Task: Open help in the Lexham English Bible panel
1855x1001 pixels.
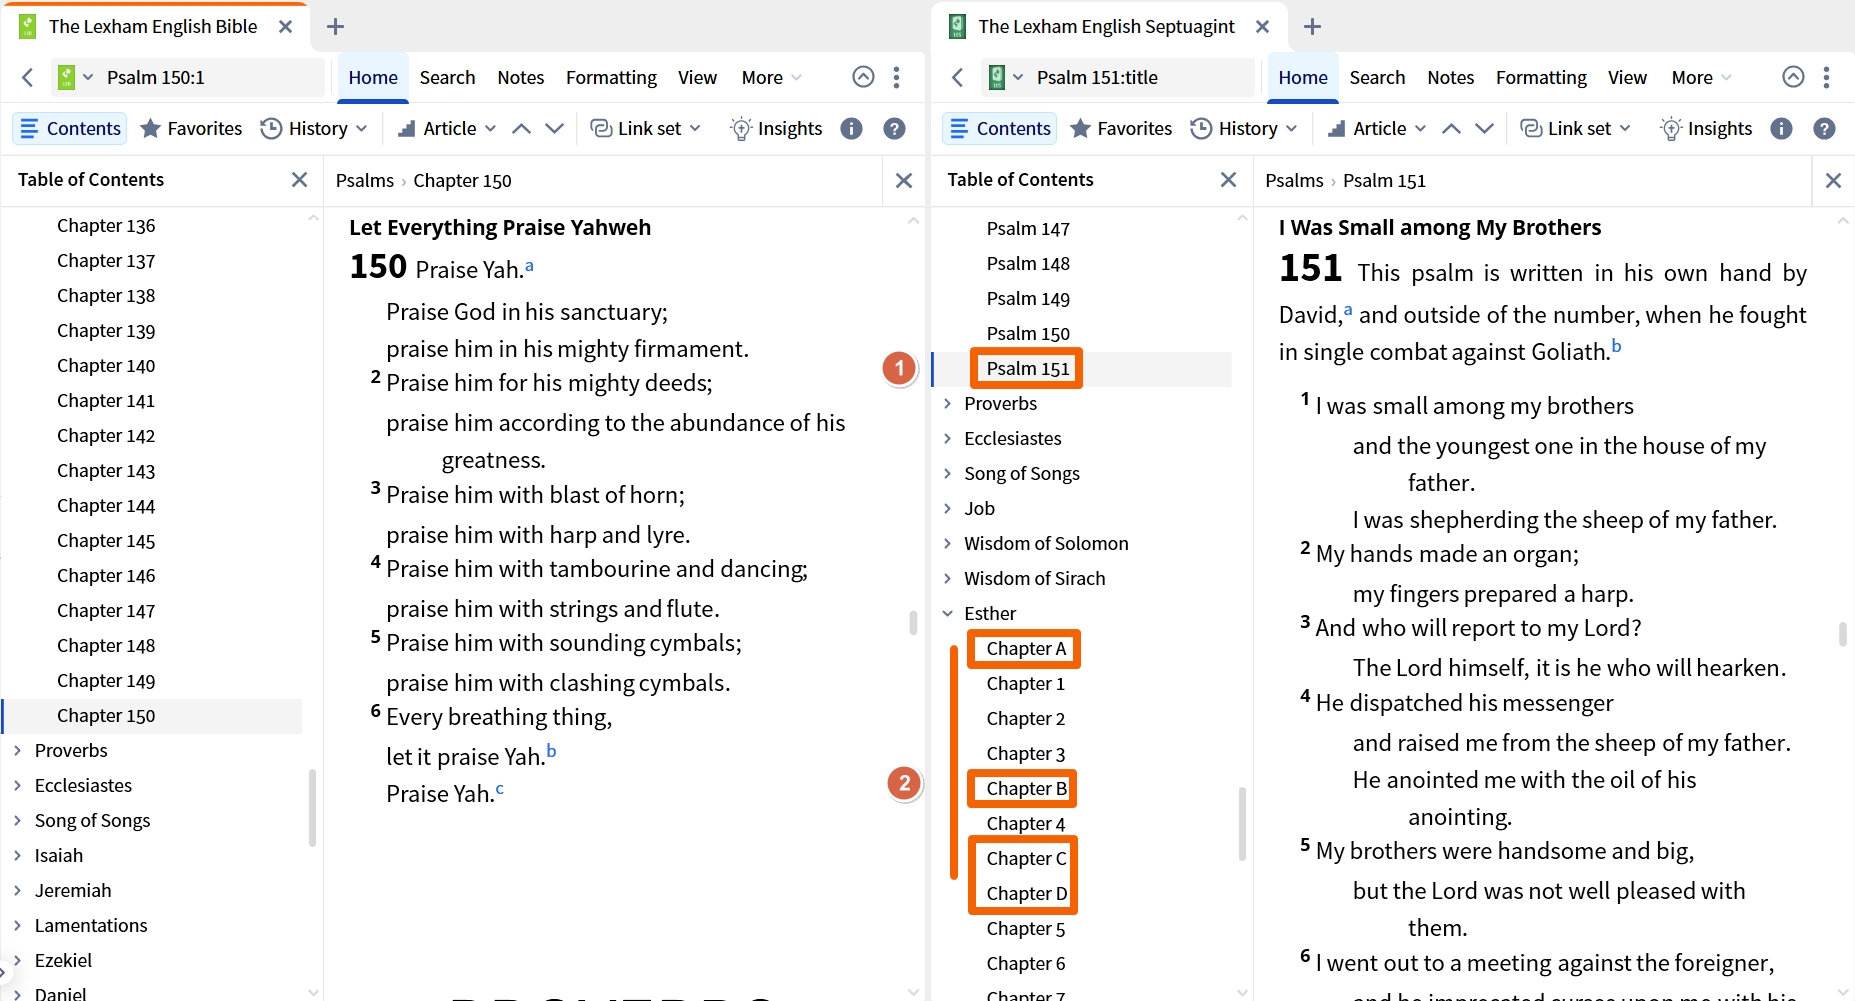Action: pyautogui.click(x=895, y=128)
